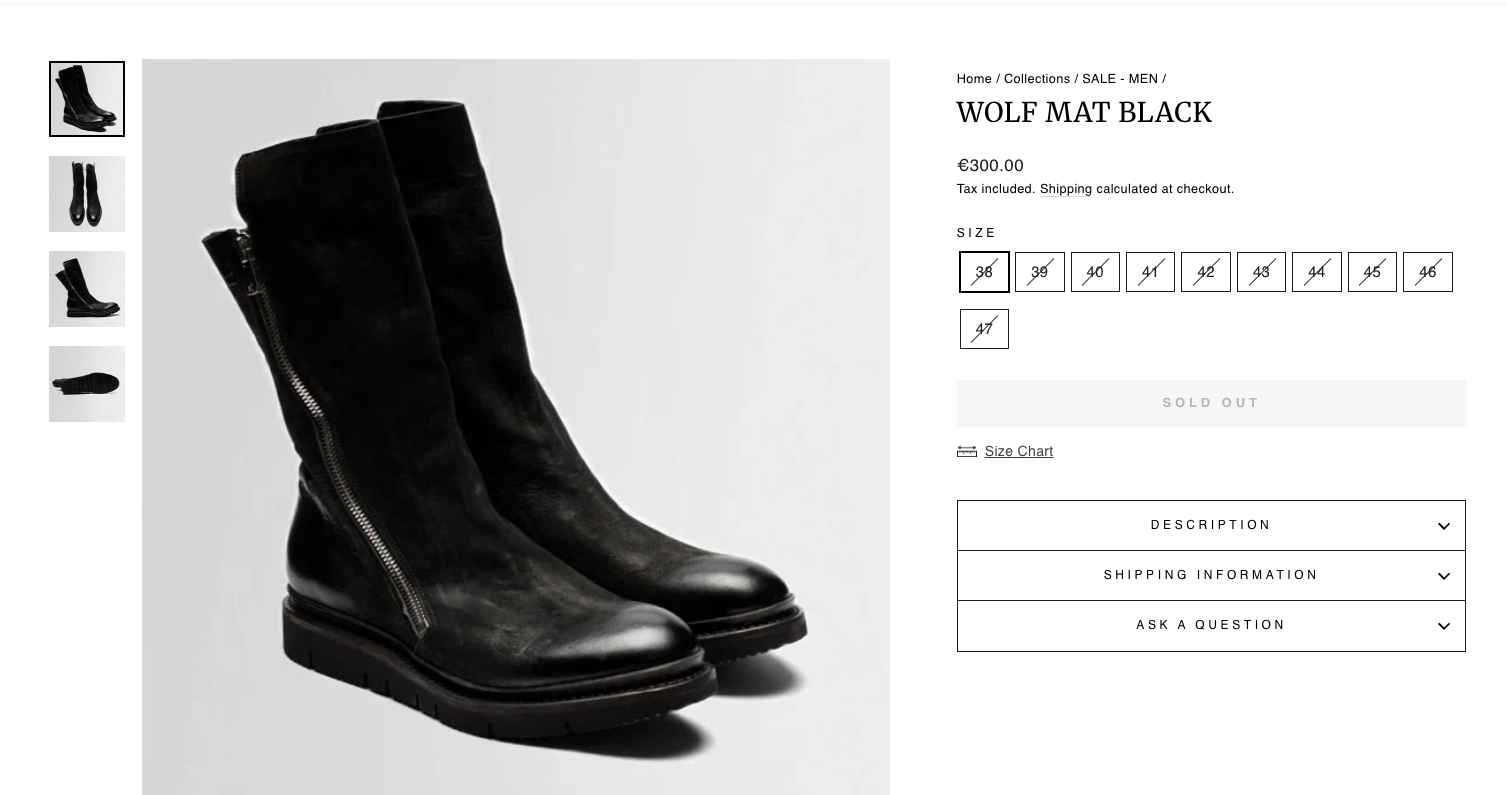Screen dimensions: 1507x795
Task: Open SALE - MEN breadcrumb link
Action: (1119, 79)
